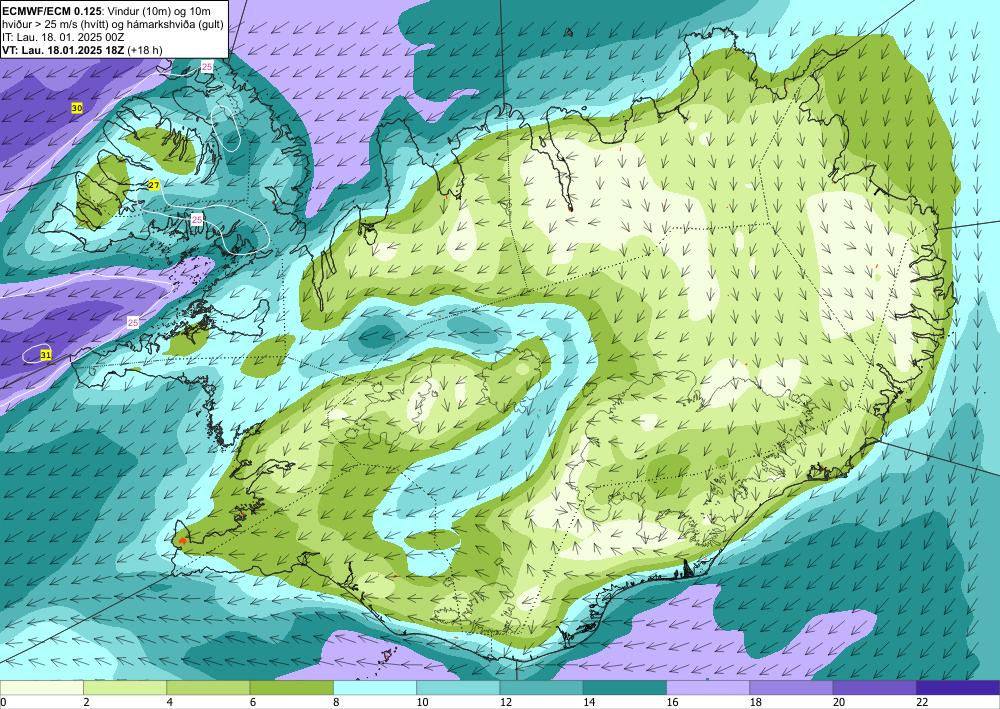Click the pale yellow 0–2 m/s legend swatch

coord(41,688)
